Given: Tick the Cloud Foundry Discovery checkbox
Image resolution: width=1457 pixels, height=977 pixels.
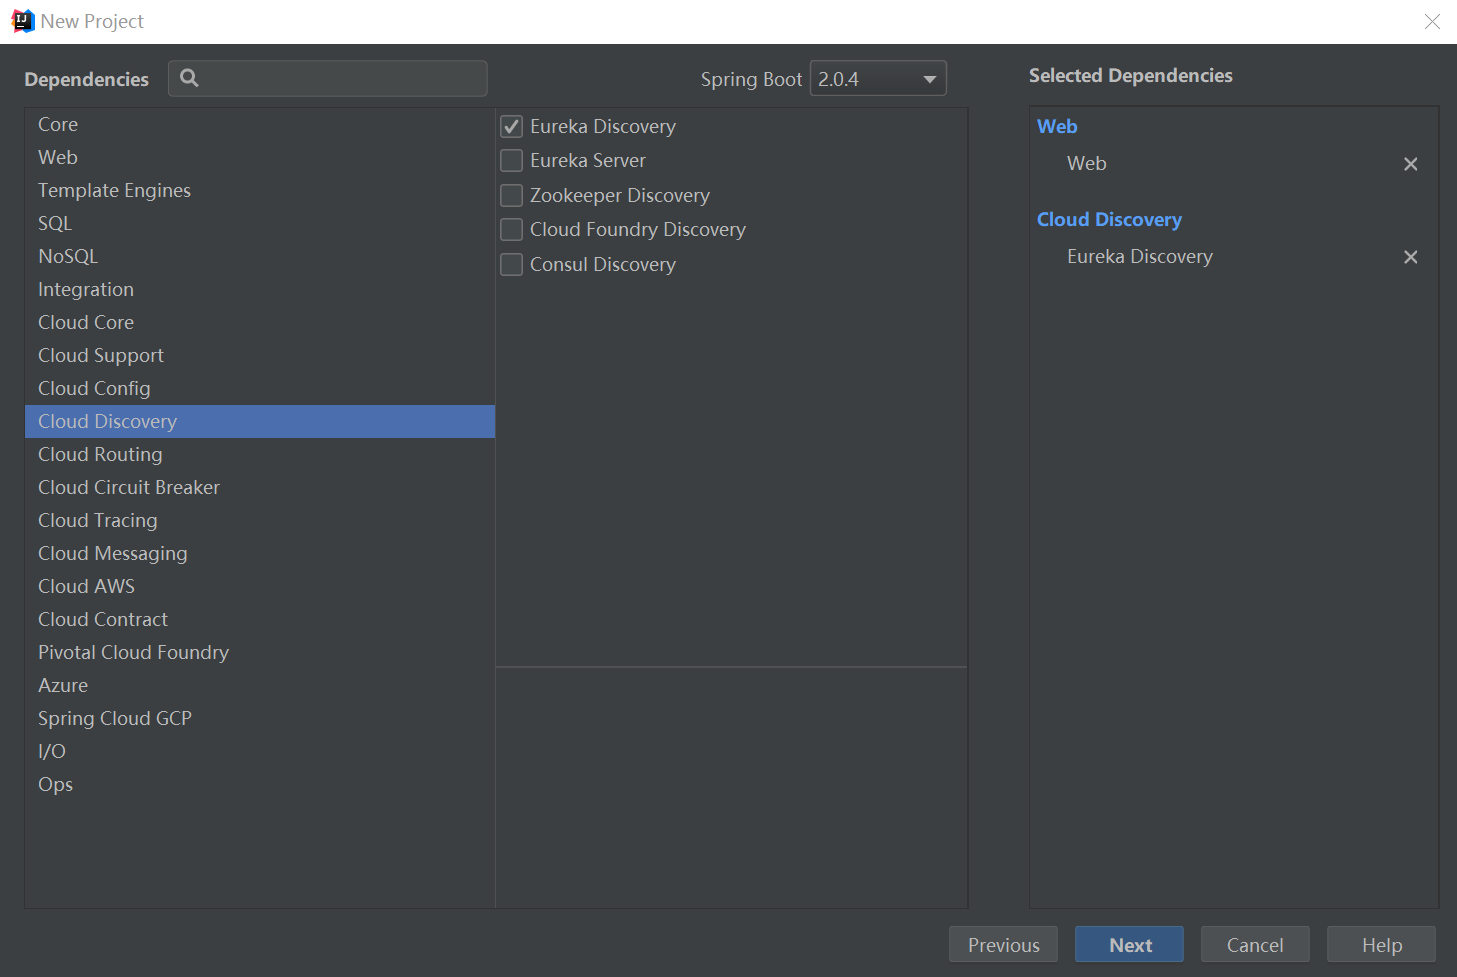Looking at the screenshot, I should click(511, 229).
